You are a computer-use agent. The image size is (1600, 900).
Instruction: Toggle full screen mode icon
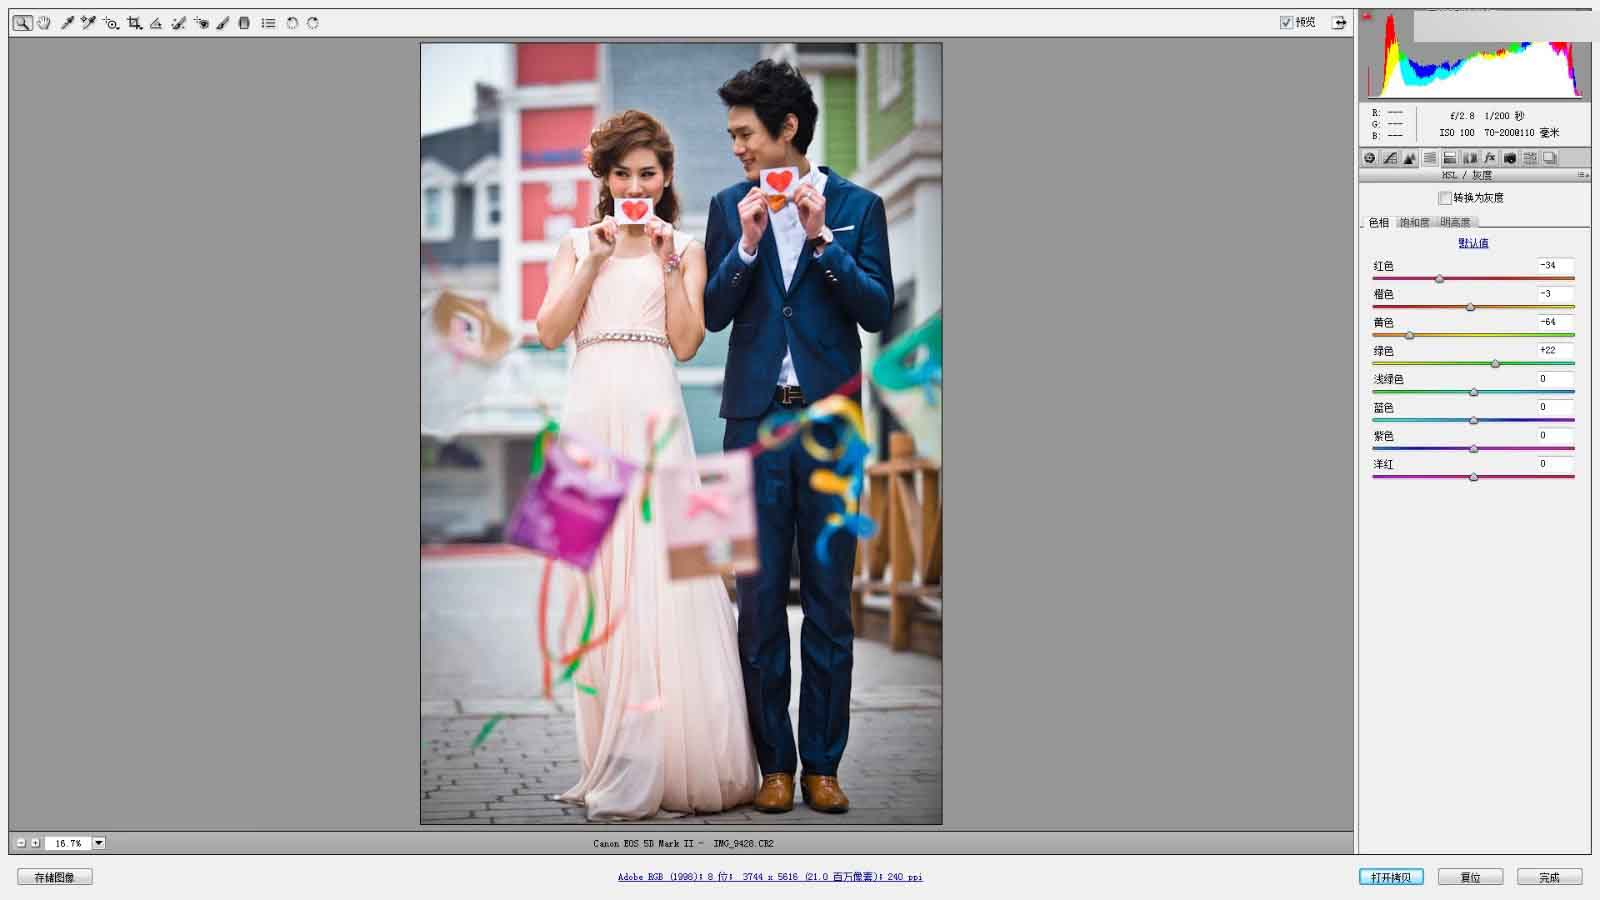click(1339, 22)
